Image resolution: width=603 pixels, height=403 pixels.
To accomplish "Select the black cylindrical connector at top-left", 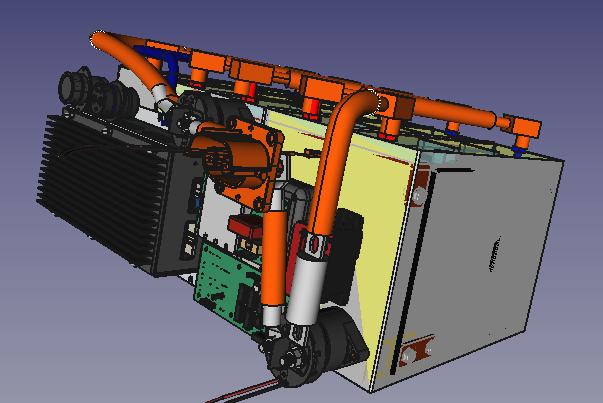I will [x=88, y=90].
